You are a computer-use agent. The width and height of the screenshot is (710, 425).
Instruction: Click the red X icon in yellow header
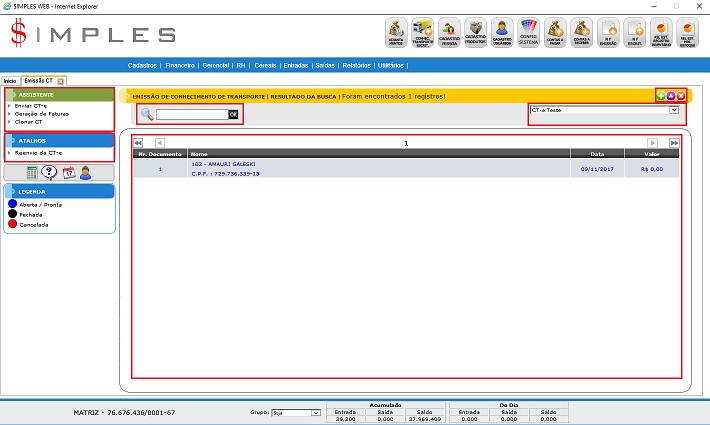pyautogui.click(x=681, y=96)
